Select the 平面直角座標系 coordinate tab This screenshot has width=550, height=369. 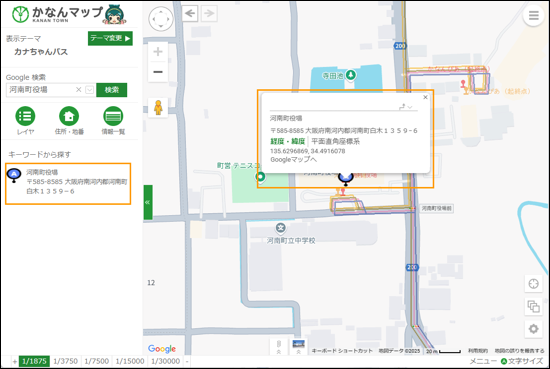pyautogui.click(x=336, y=141)
